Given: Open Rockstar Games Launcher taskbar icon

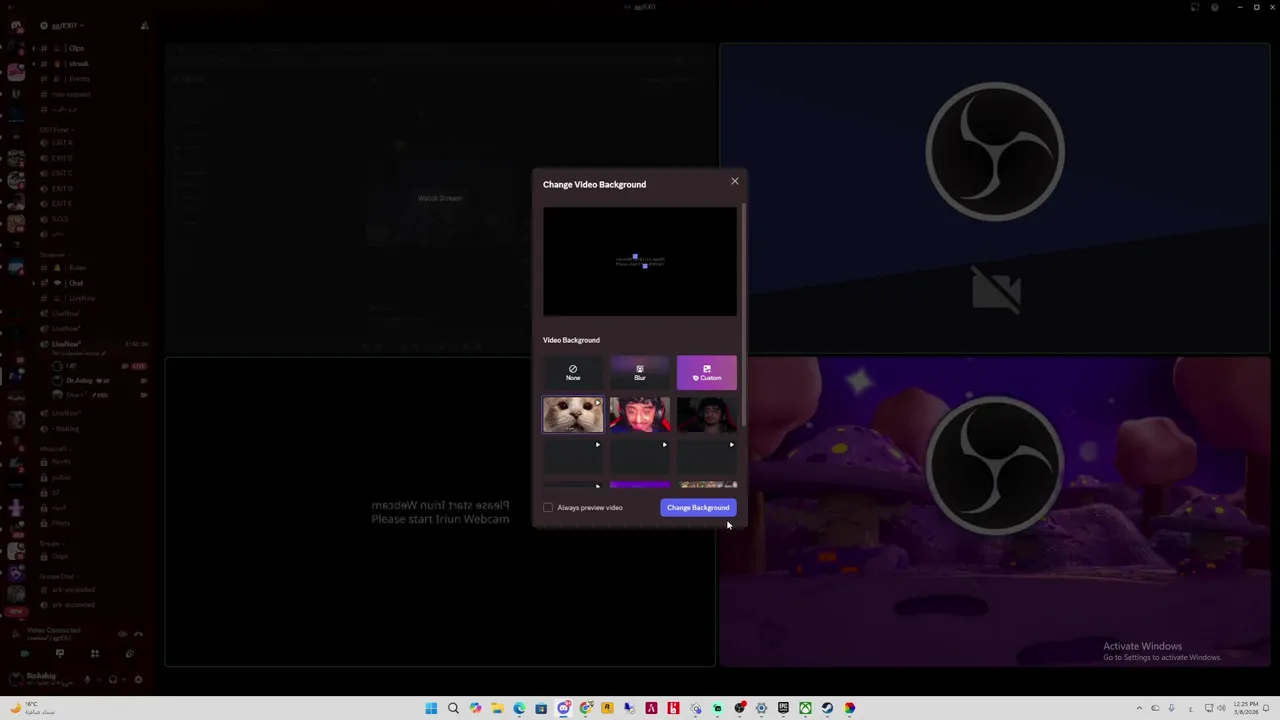Looking at the screenshot, I should [607, 708].
